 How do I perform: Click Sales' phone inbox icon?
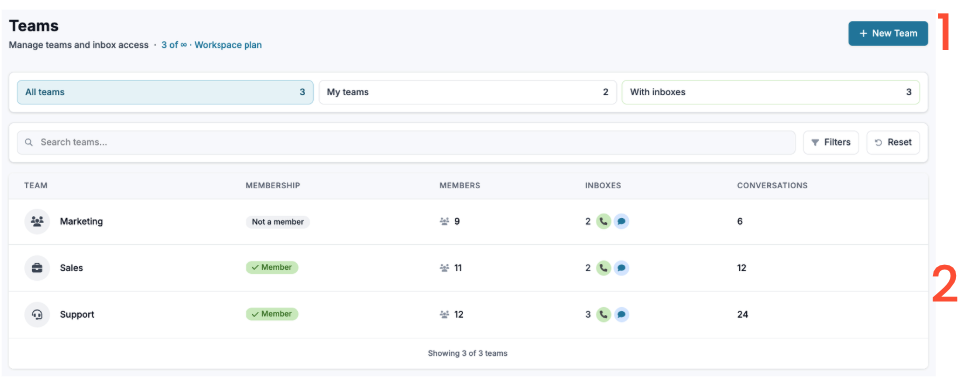coord(604,268)
